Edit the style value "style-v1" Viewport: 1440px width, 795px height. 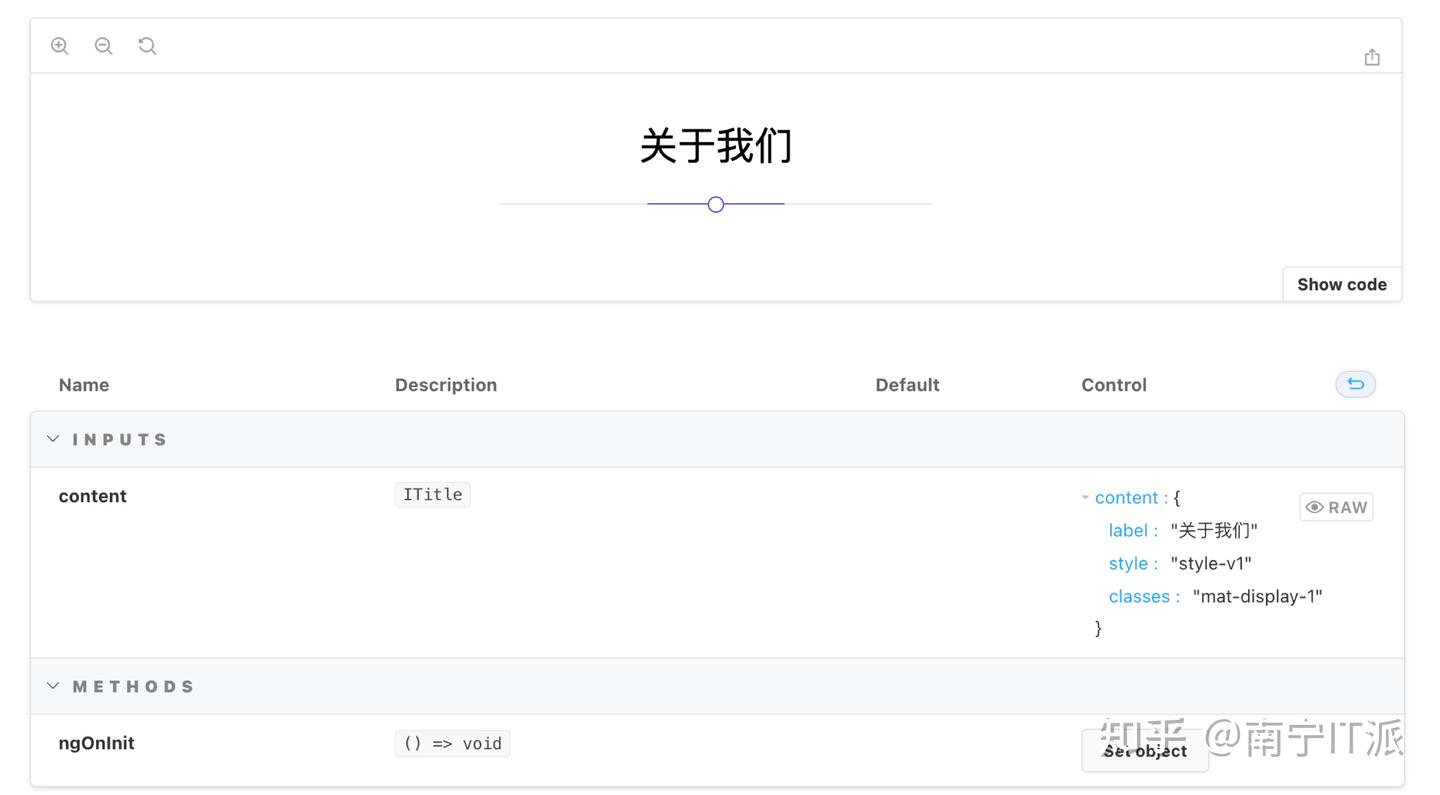coord(1211,563)
